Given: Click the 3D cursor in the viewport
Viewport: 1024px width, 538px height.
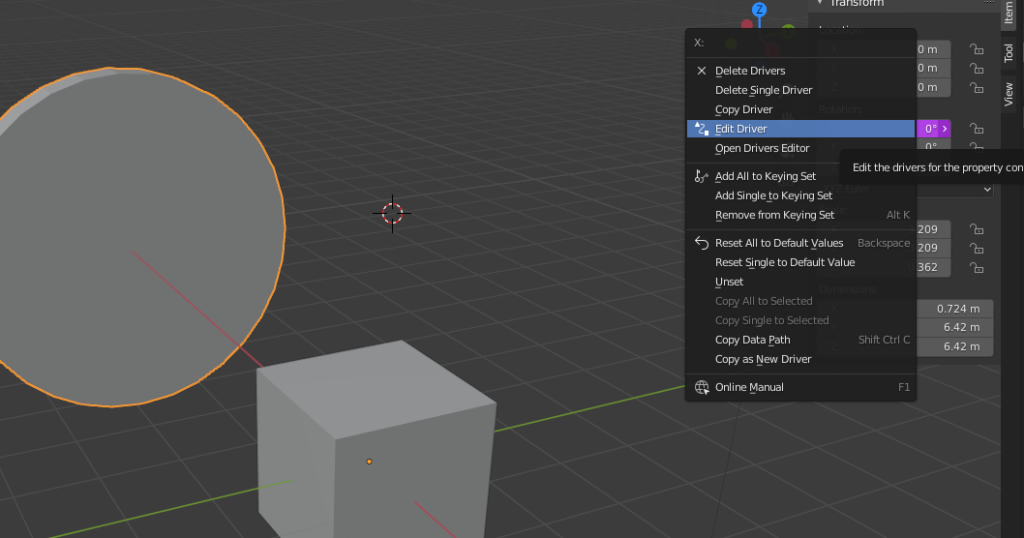Looking at the screenshot, I should pyautogui.click(x=392, y=213).
